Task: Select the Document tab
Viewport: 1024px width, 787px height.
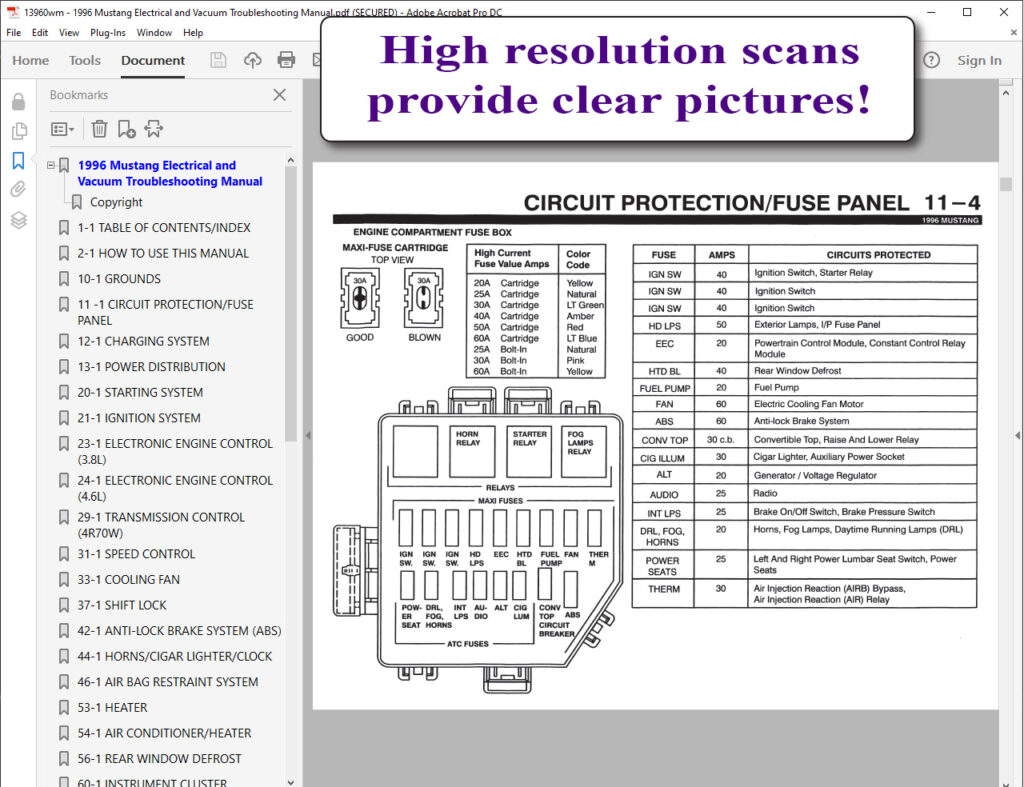Action: [x=153, y=61]
